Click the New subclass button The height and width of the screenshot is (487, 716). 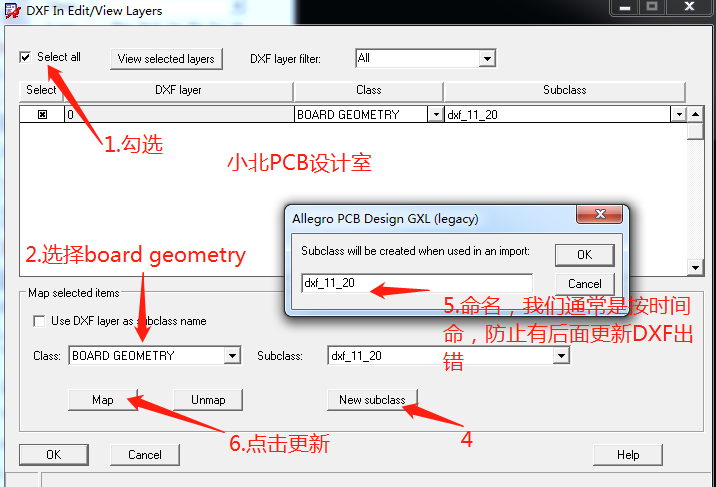tap(372, 400)
